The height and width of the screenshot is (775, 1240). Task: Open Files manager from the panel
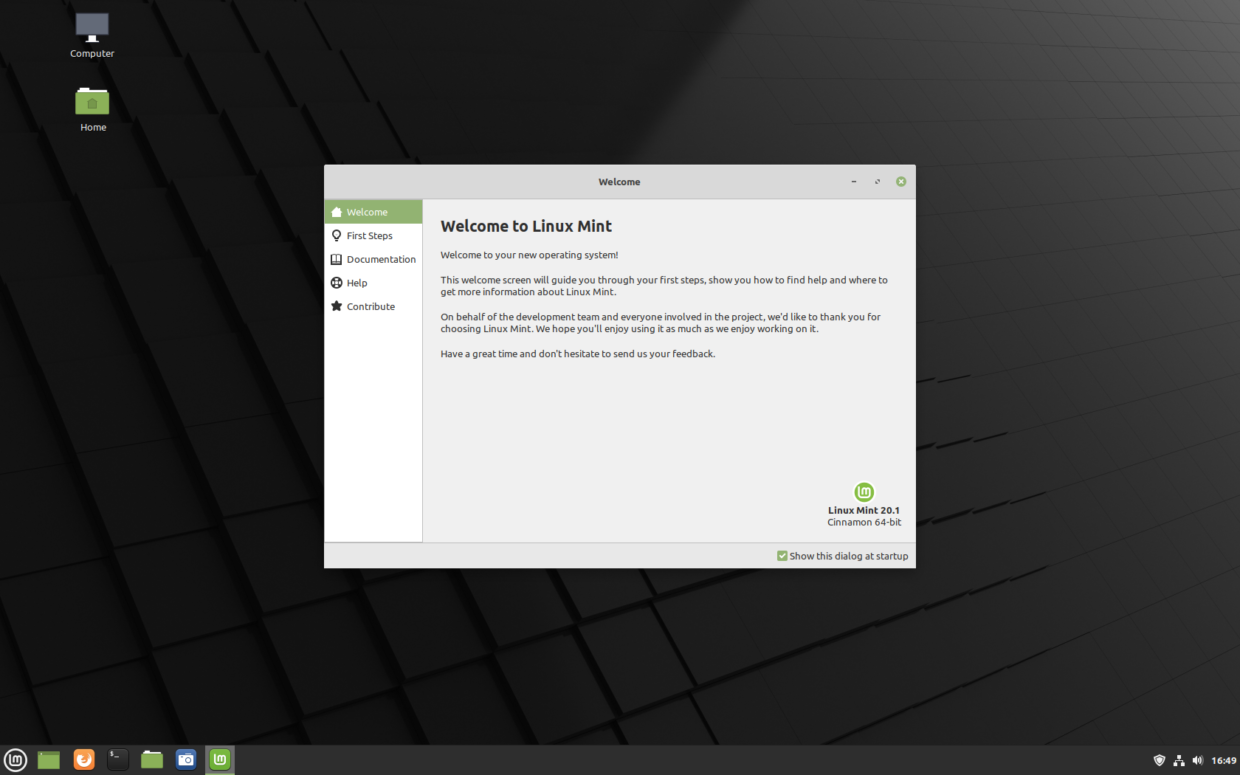[152, 760]
